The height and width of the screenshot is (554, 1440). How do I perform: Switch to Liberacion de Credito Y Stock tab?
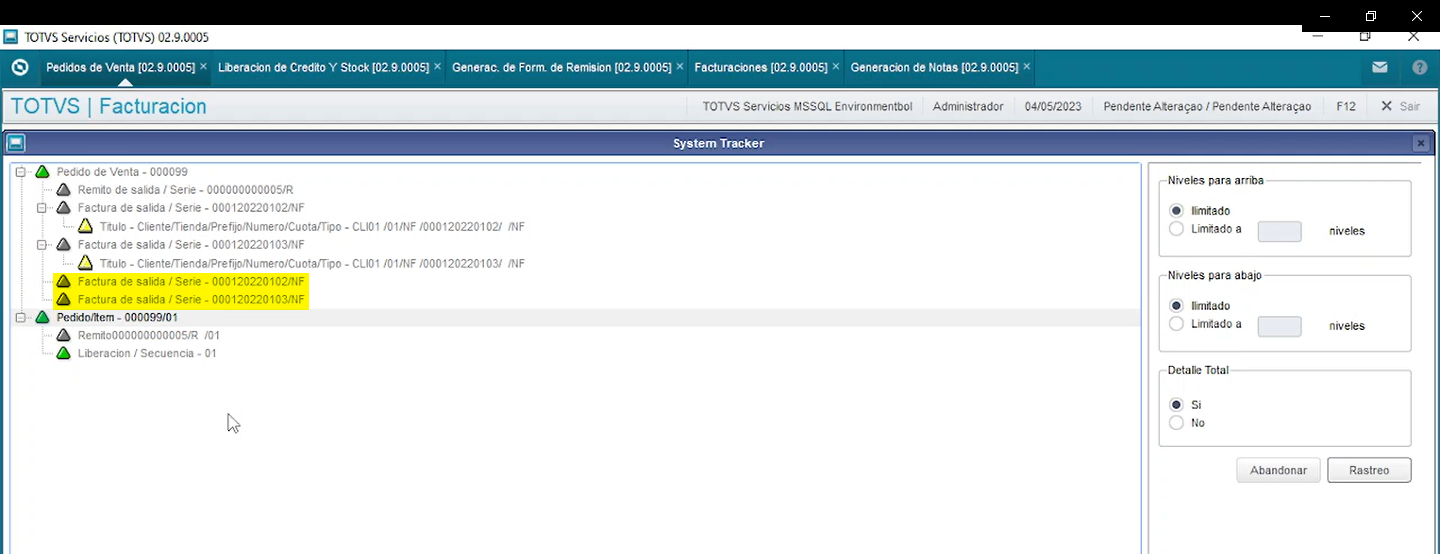coord(323,68)
